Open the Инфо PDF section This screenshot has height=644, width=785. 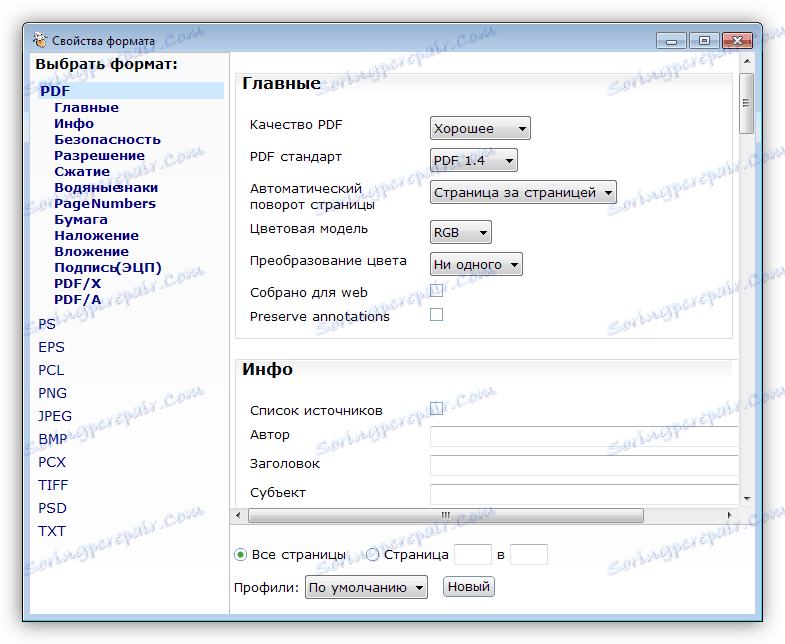point(74,124)
